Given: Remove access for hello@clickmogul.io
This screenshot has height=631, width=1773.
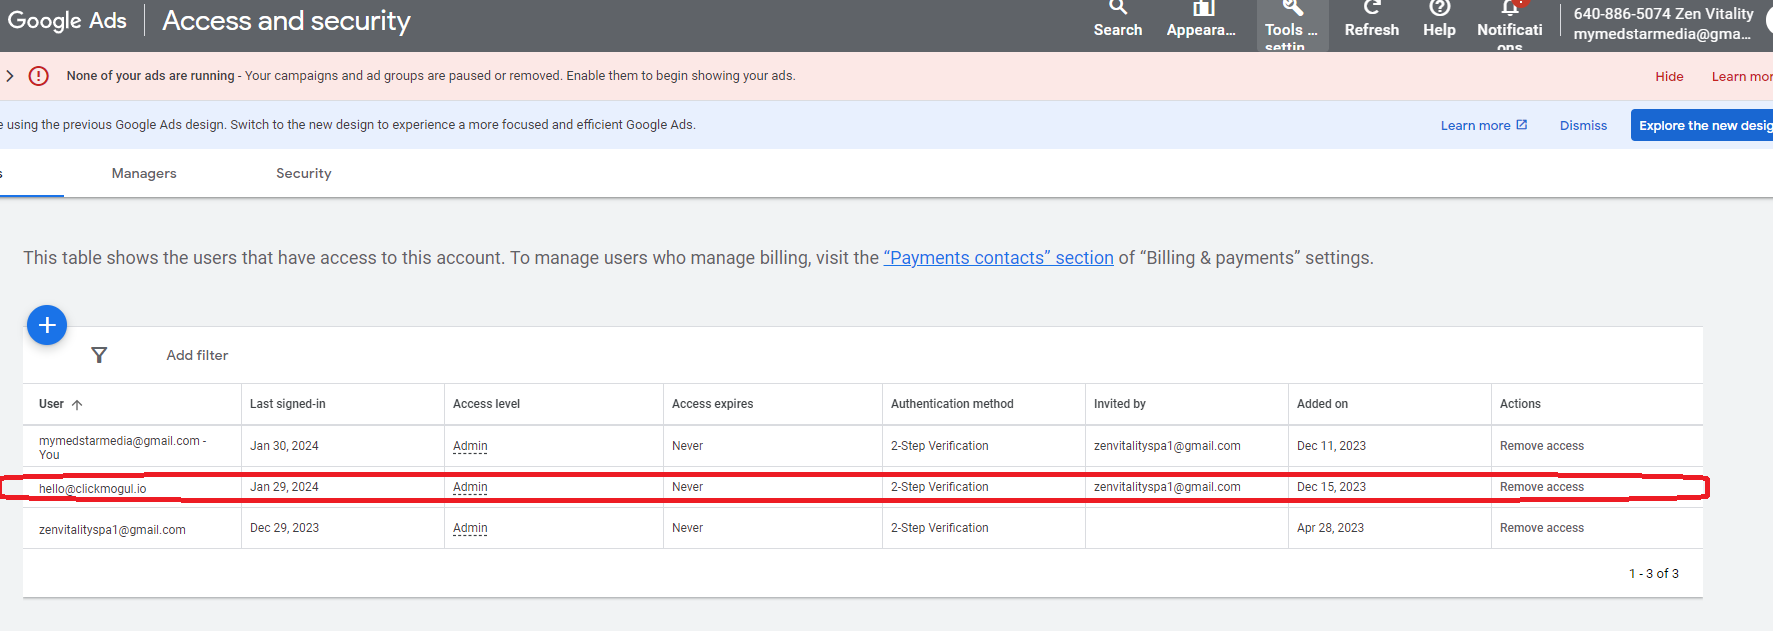Looking at the screenshot, I should (x=1541, y=487).
